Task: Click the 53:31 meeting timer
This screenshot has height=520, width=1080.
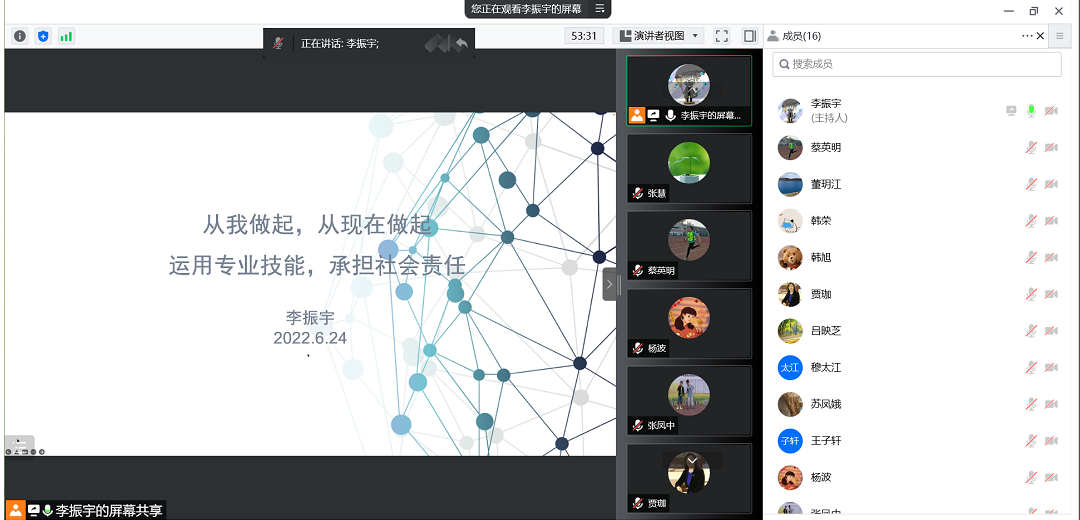Action: pyautogui.click(x=583, y=36)
